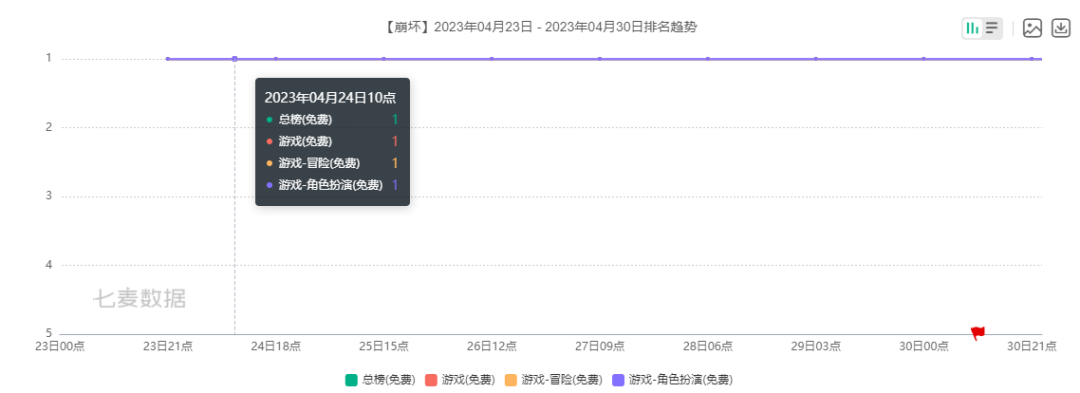Click the data point above 29日03点
Viewport: 1080px width, 393px height.
(816, 59)
